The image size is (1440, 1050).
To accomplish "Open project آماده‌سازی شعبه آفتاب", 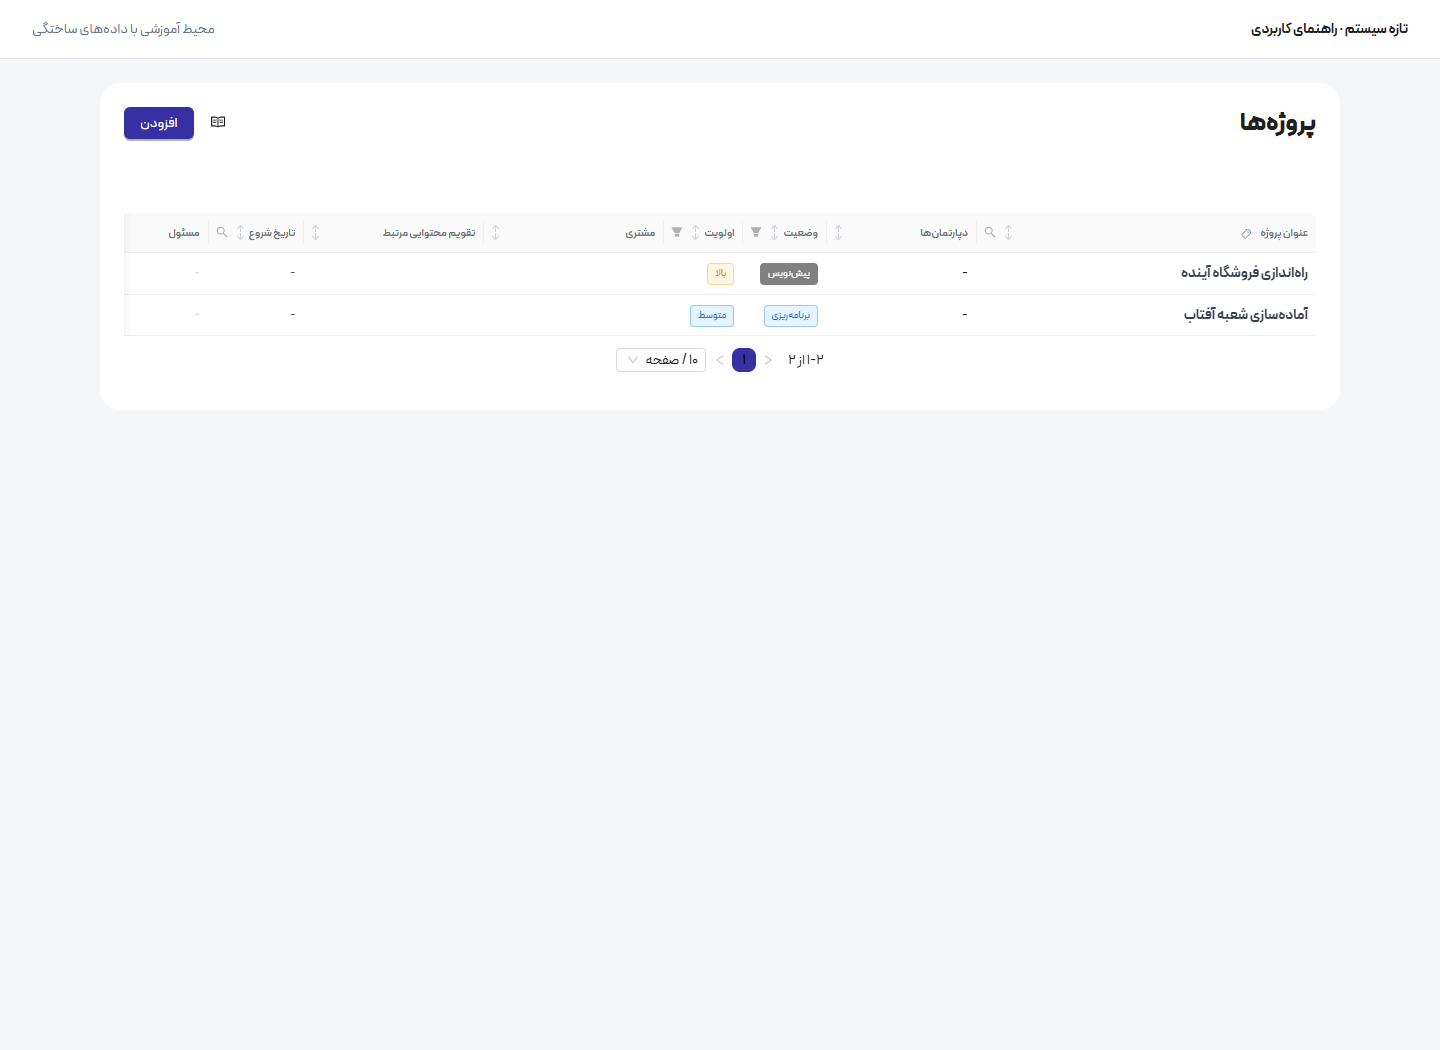I will [1246, 315].
